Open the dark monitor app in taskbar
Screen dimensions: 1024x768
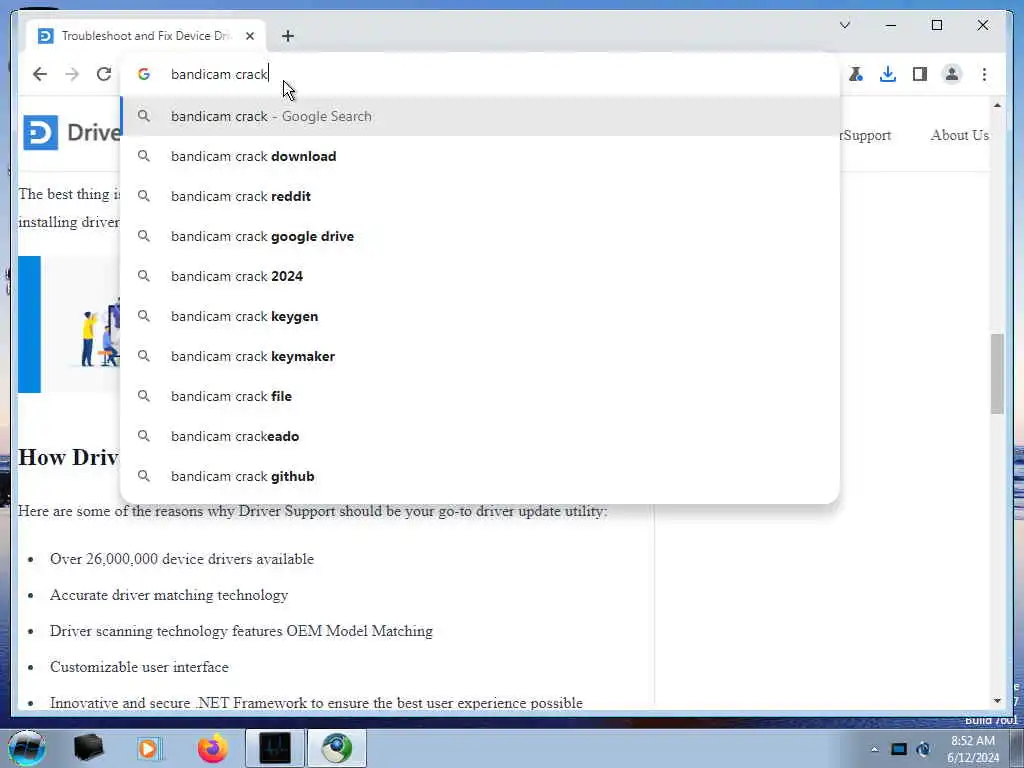275,748
